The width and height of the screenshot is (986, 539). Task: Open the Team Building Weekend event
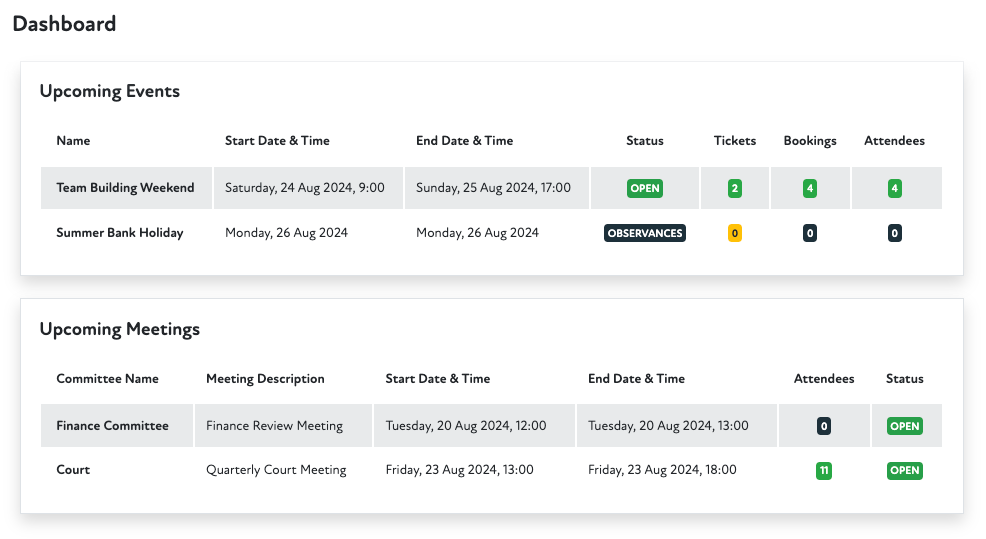point(125,188)
